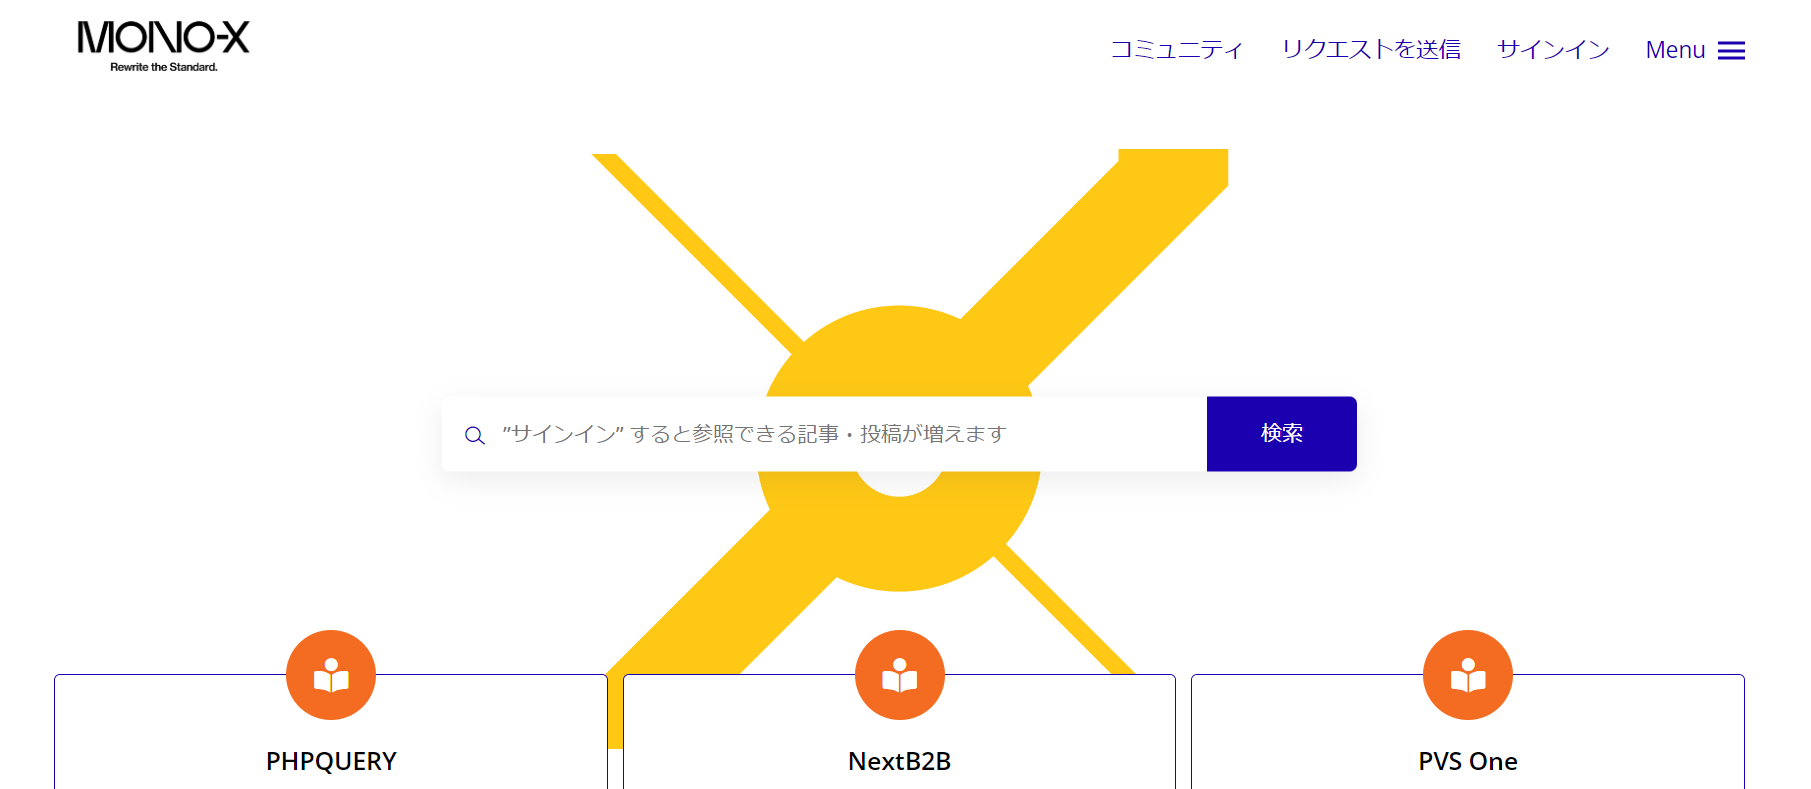Click the magnifier icon in search box
This screenshot has width=1811, height=789.
[x=475, y=435]
